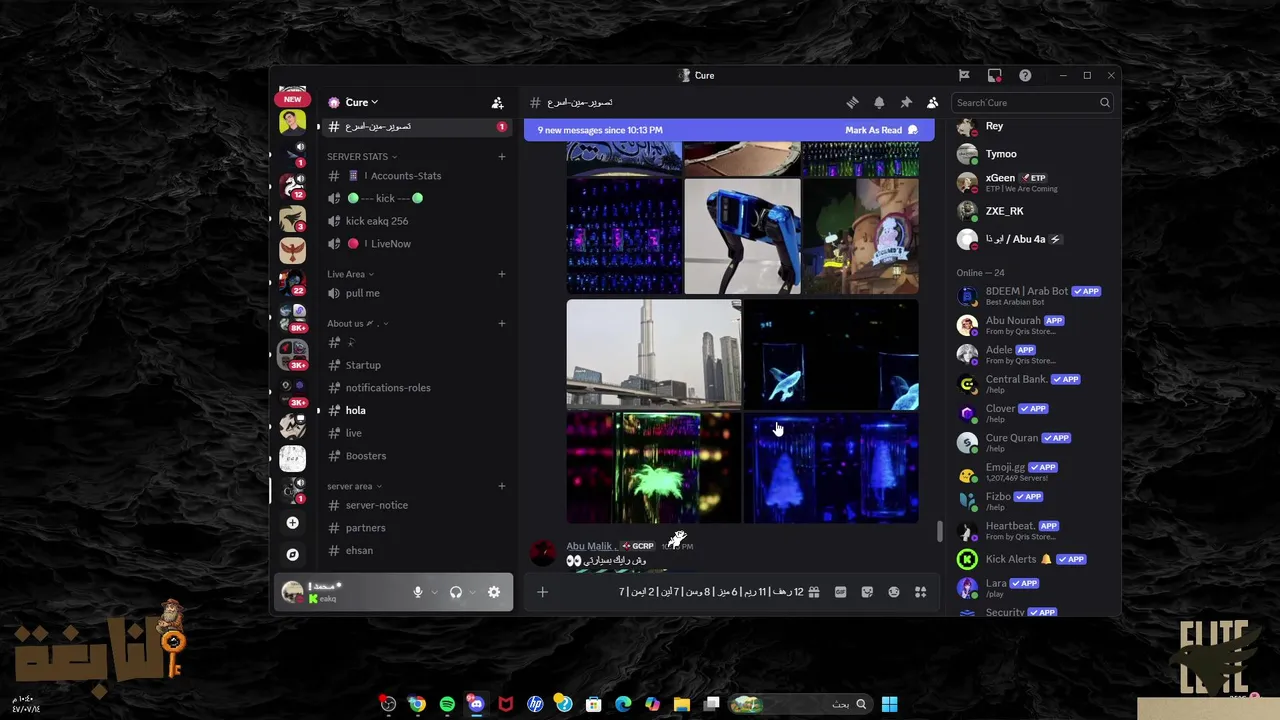Collapse the Live Area category

click(350, 274)
